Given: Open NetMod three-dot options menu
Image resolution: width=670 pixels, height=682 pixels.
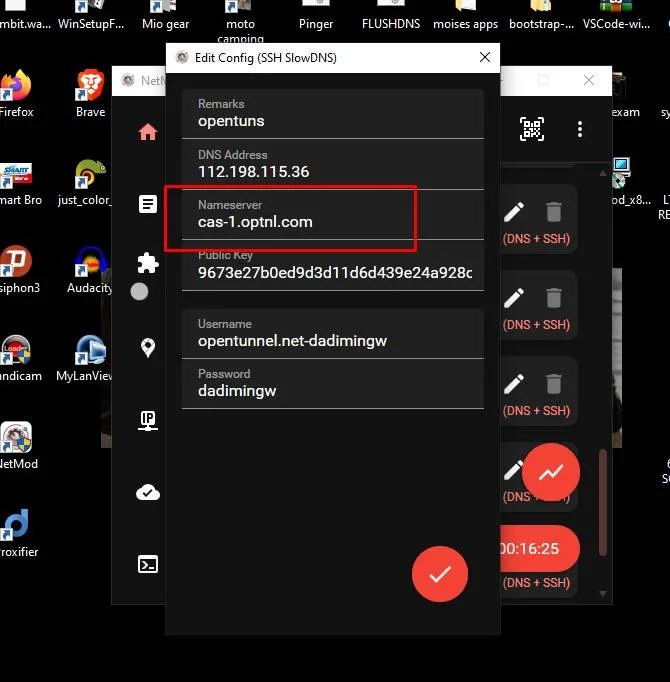Looking at the screenshot, I should point(580,129).
